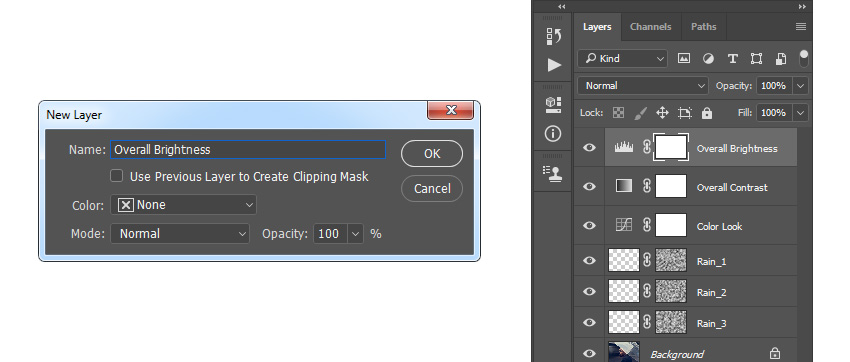Hide the Overall Contrast layer
850x362 pixels.
click(589, 186)
